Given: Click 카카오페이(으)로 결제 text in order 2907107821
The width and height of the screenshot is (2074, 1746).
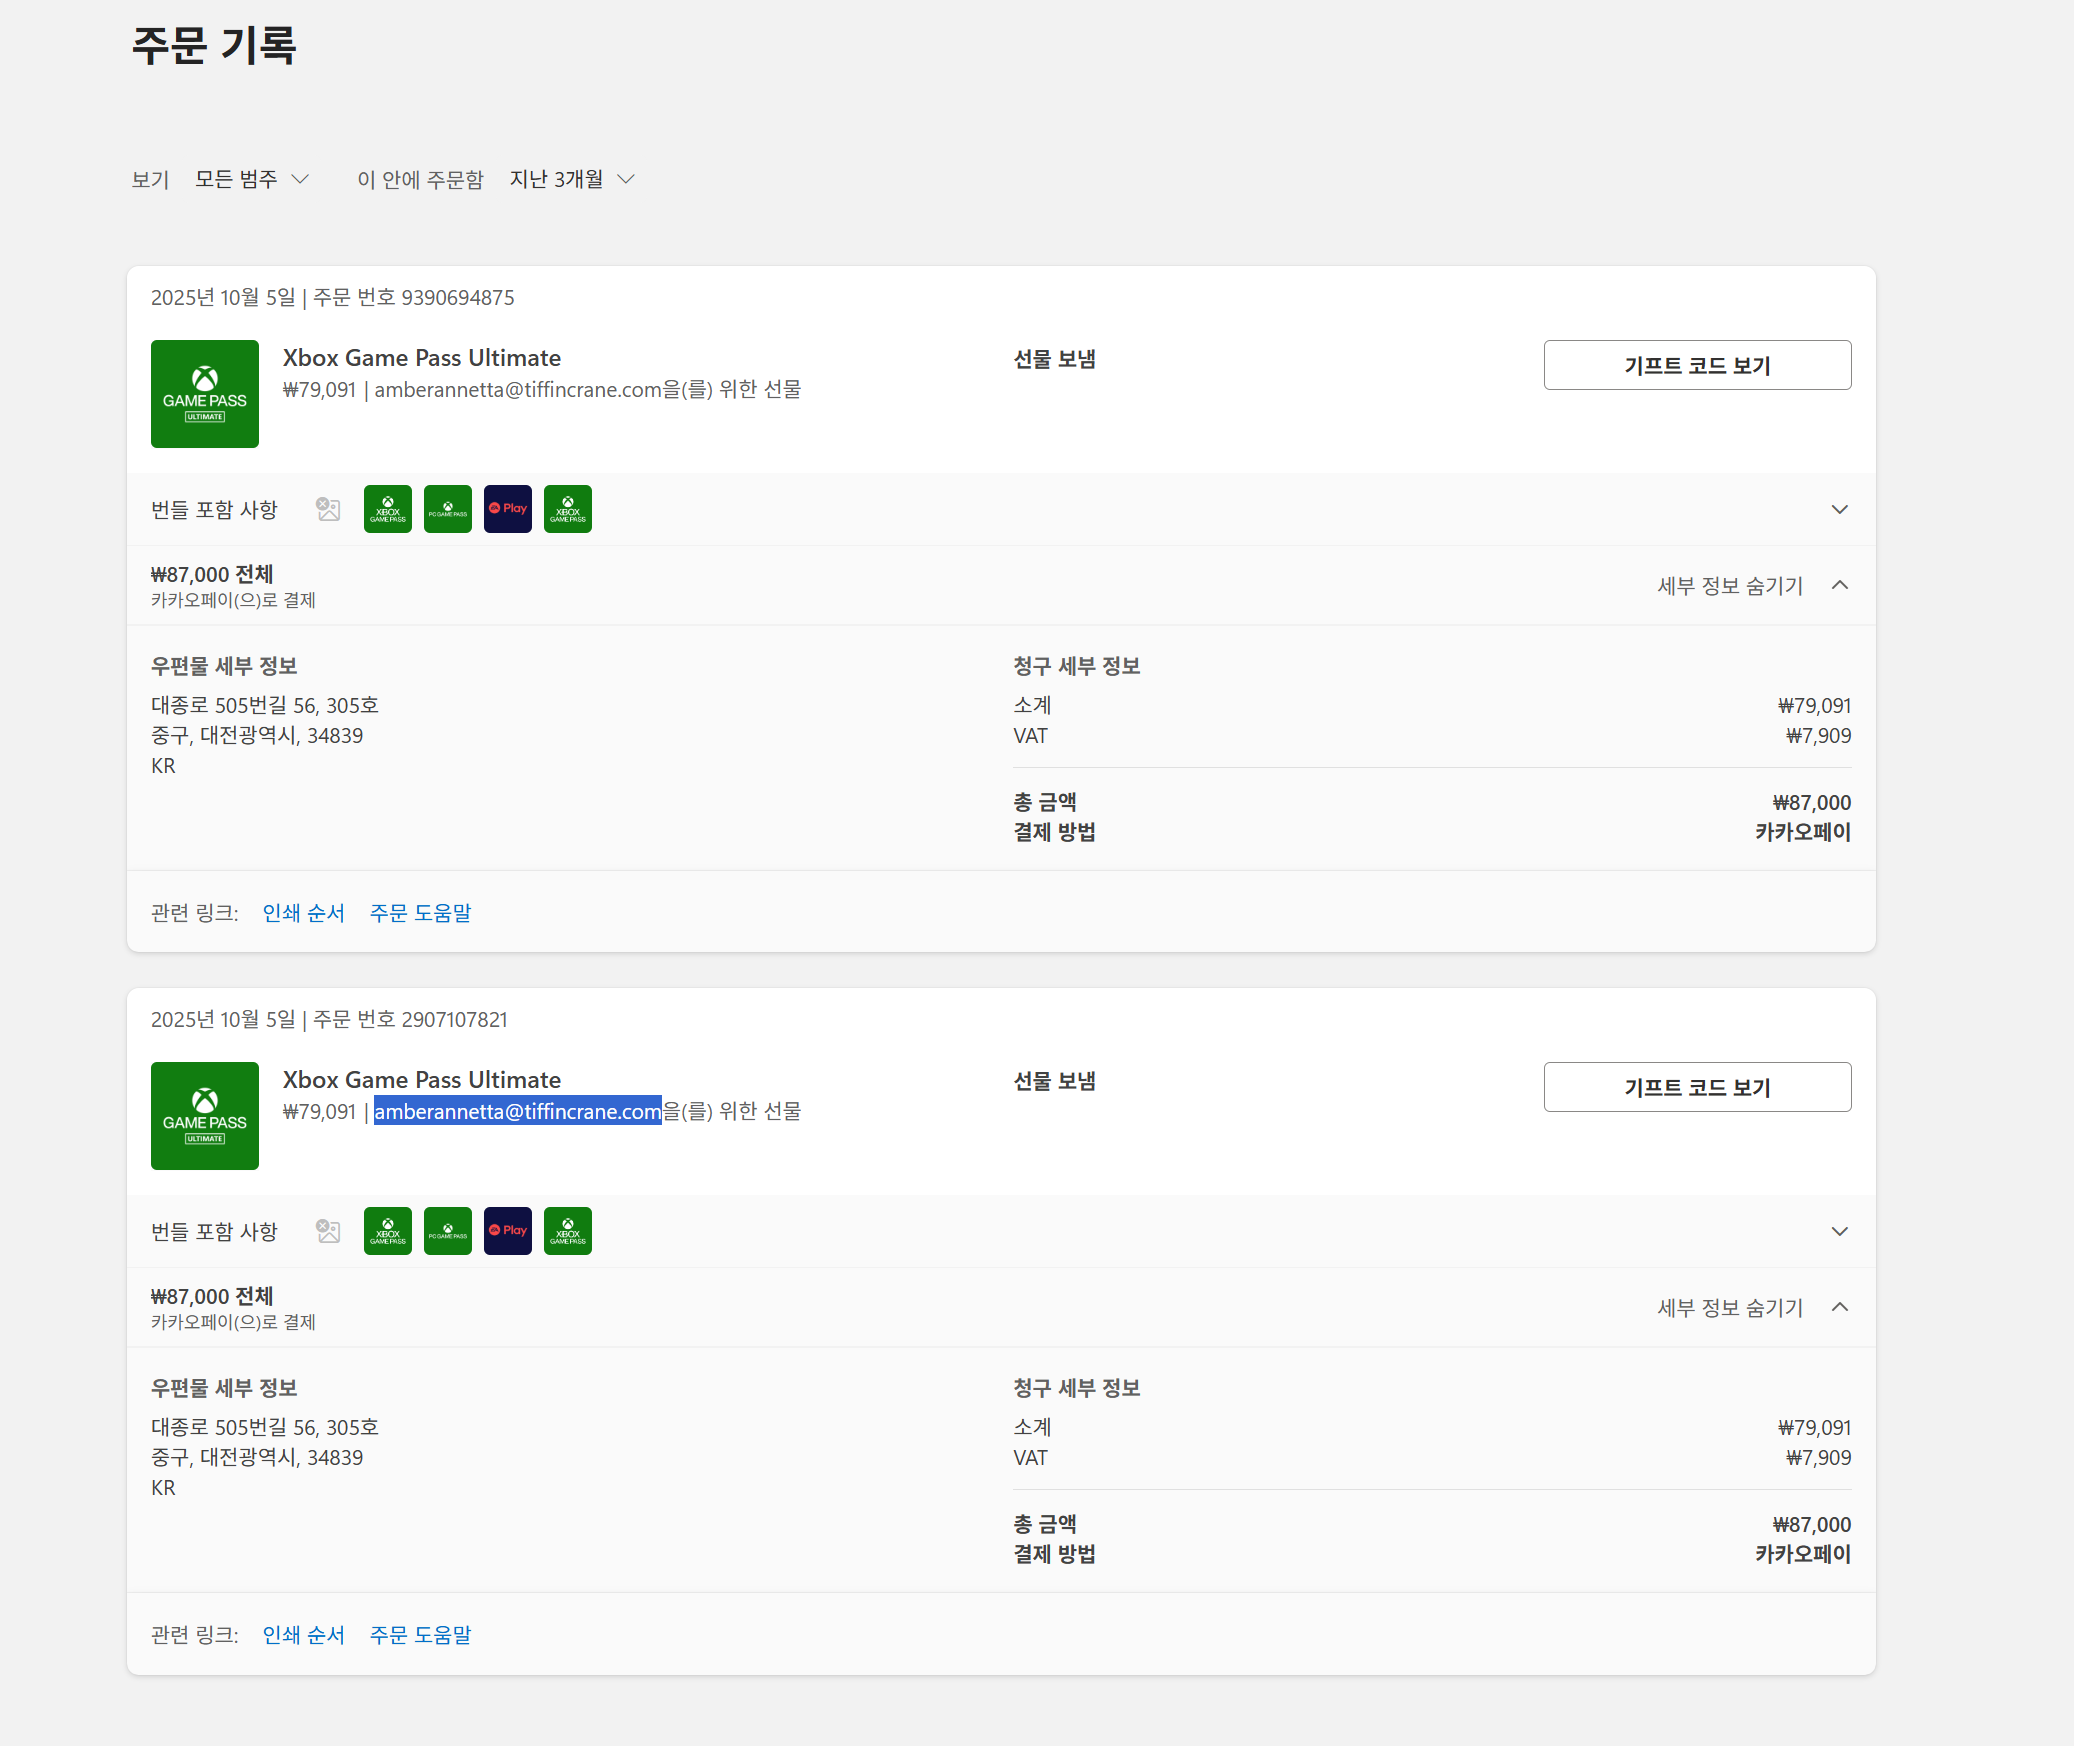Looking at the screenshot, I should pos(233,1322).
